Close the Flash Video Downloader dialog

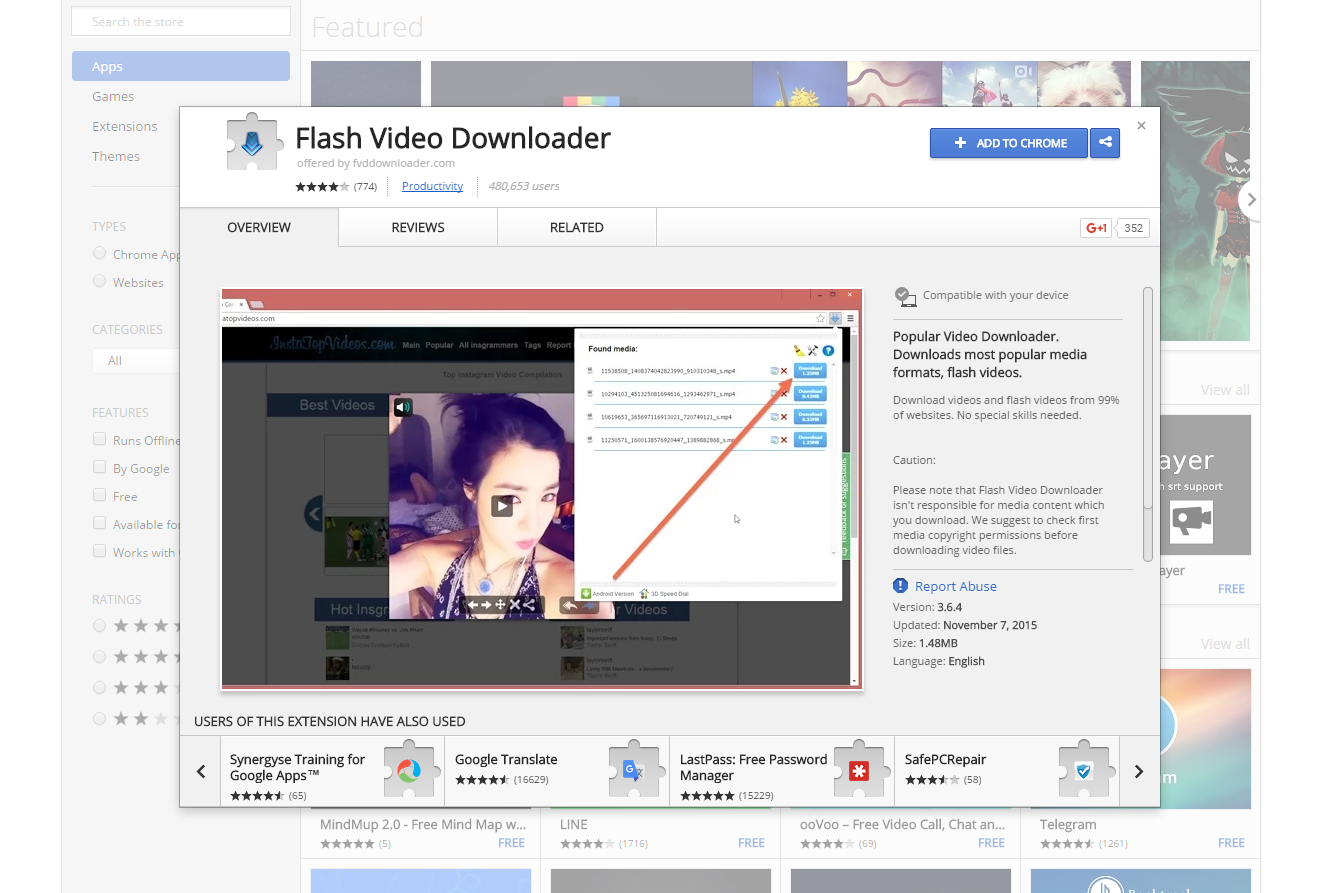1142,126
